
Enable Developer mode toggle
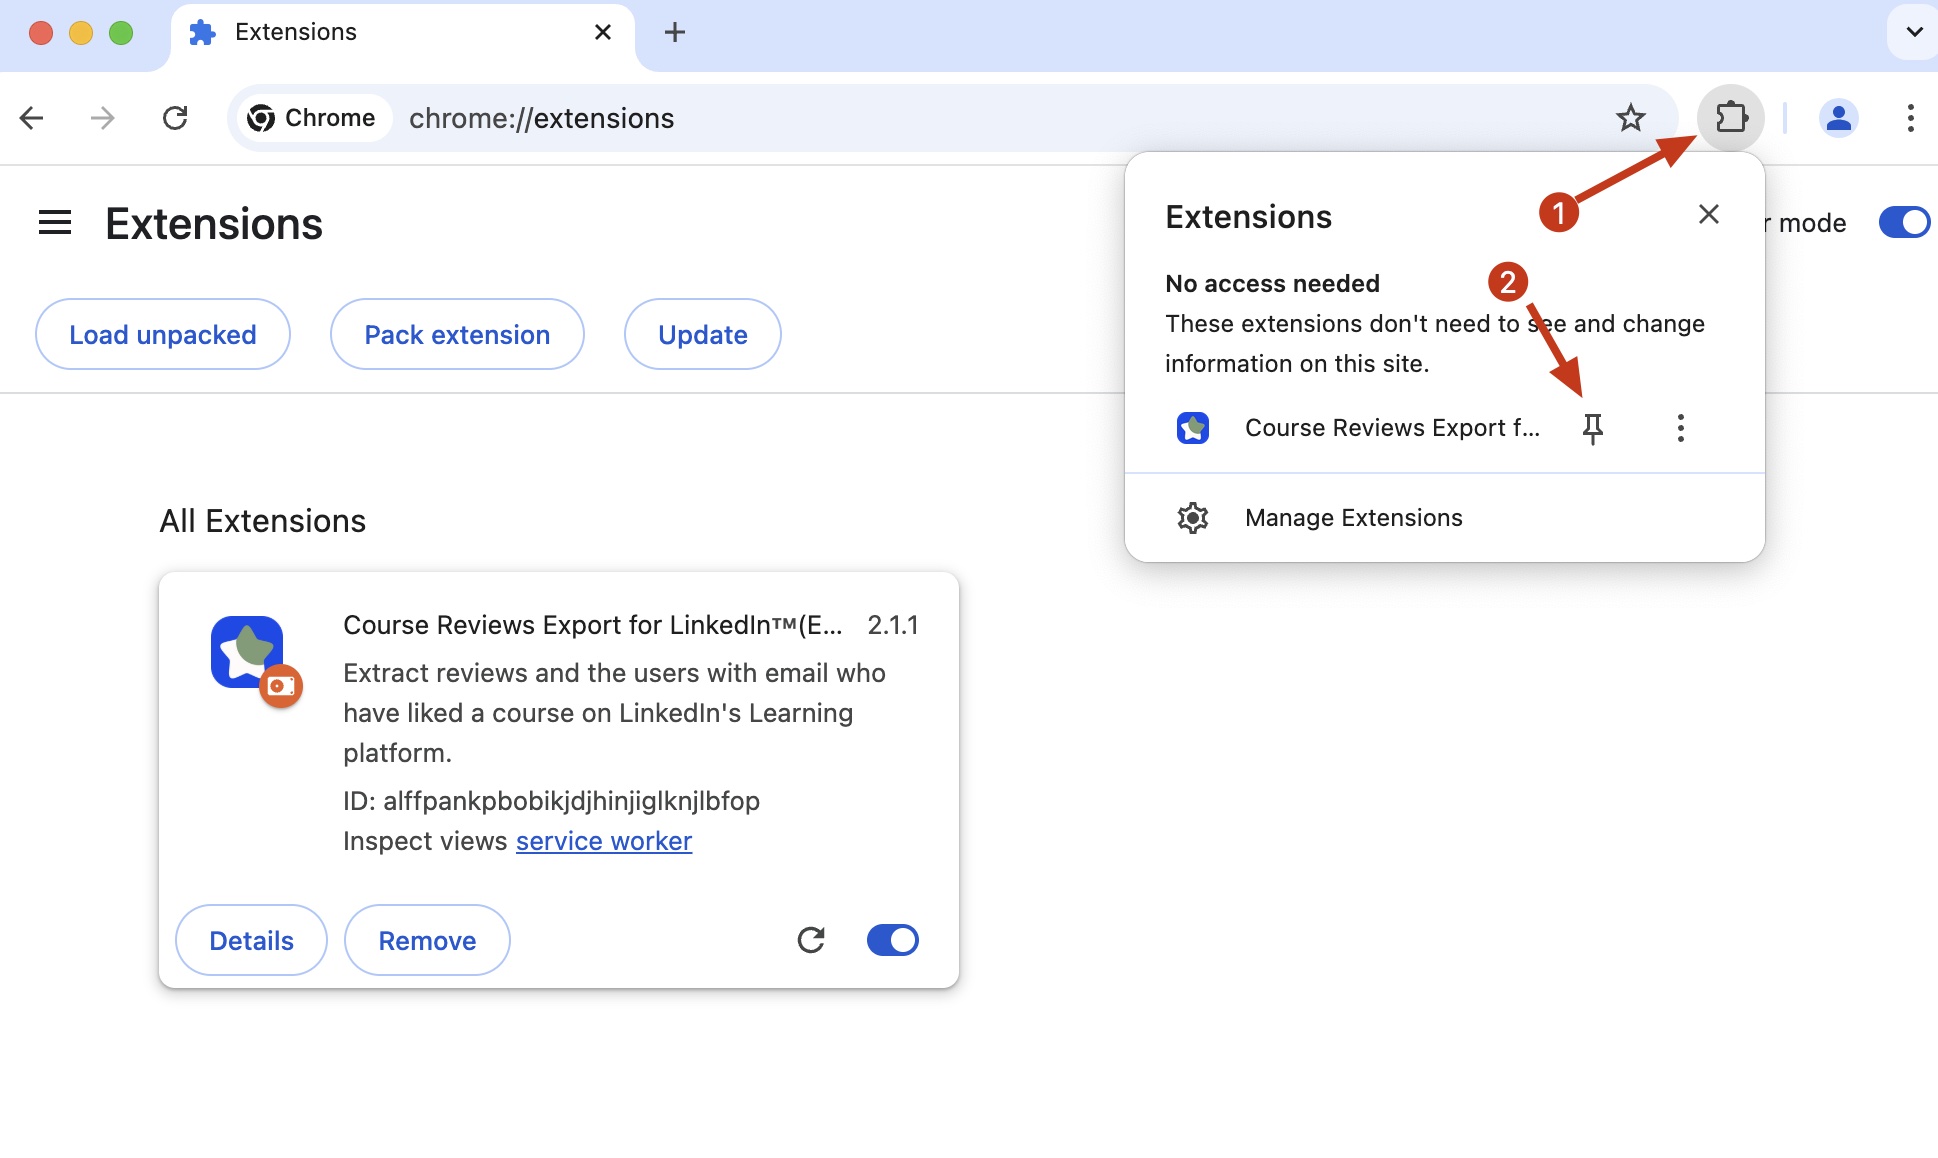click(1904, 222)
